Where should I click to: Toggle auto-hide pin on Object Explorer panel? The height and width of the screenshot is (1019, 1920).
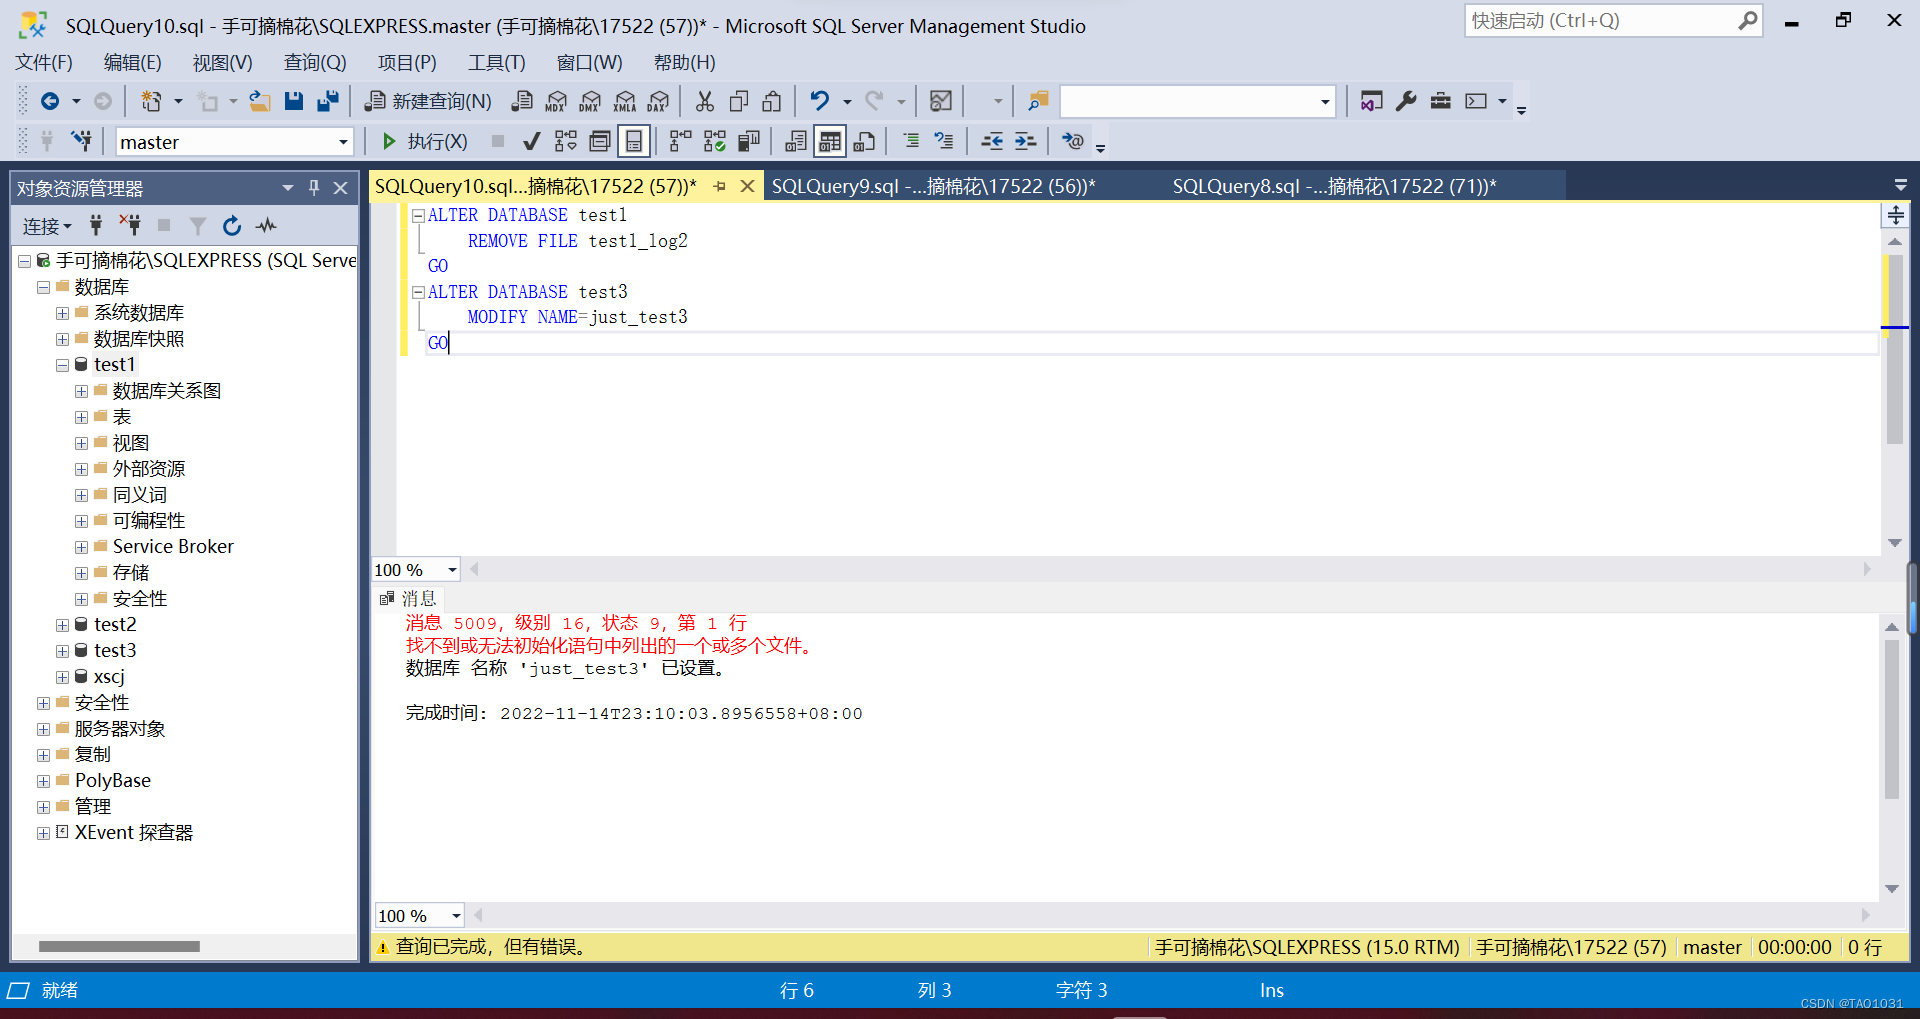coord(314,187)
